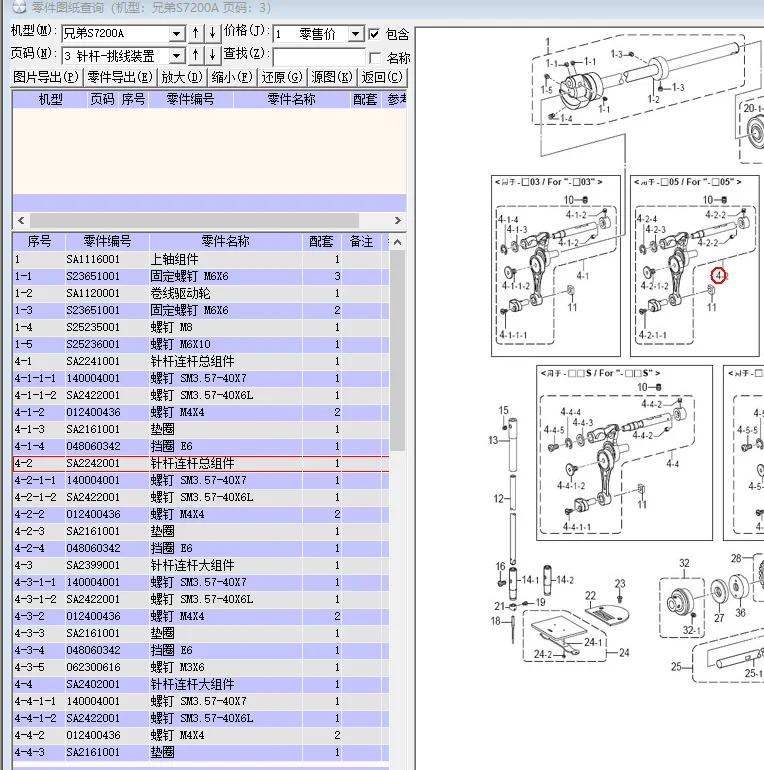Image resolution: width=764 pixels, height=770 pixels.
Task: Click the 零件名称 header in lower parts list
Action: (226, 242)
